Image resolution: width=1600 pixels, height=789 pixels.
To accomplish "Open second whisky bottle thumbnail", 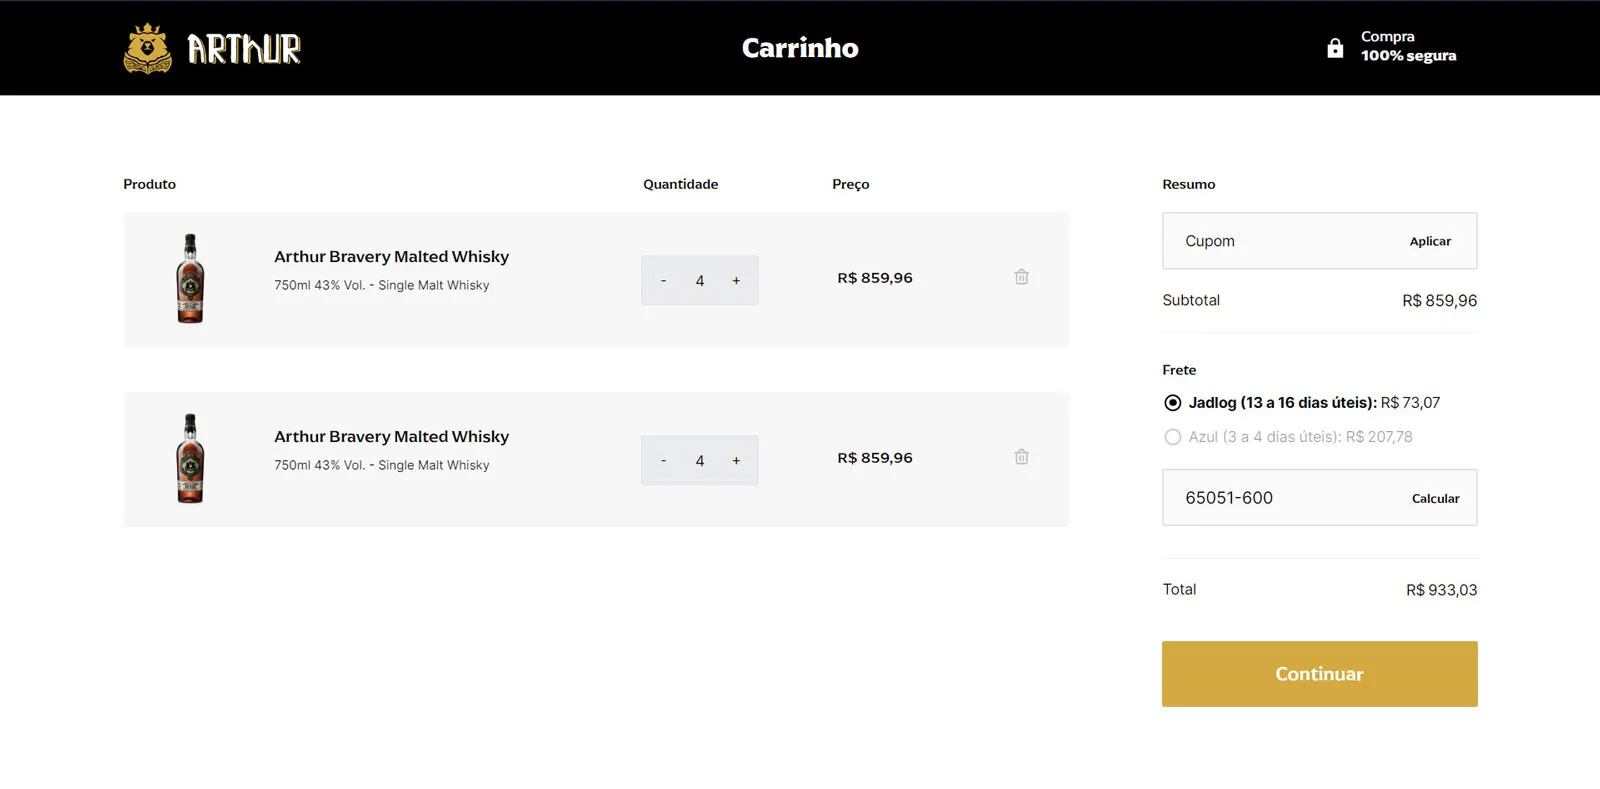I will pos(190,459).
